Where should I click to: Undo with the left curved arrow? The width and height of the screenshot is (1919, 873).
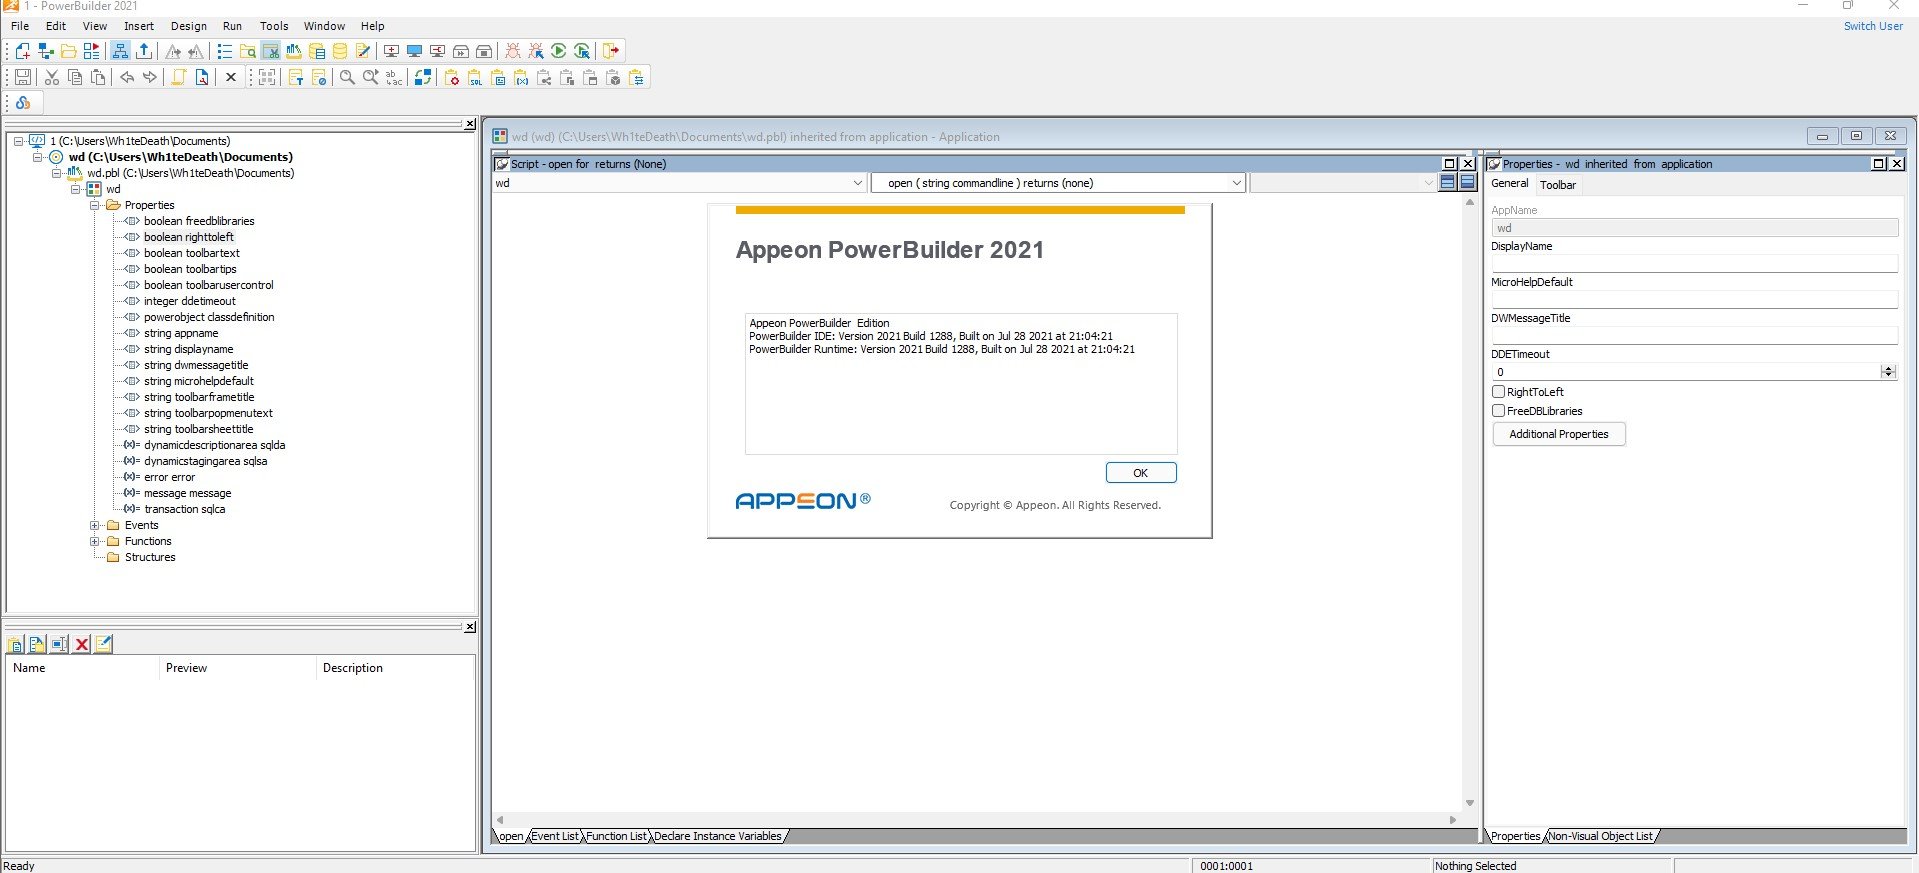pos(127,77)
